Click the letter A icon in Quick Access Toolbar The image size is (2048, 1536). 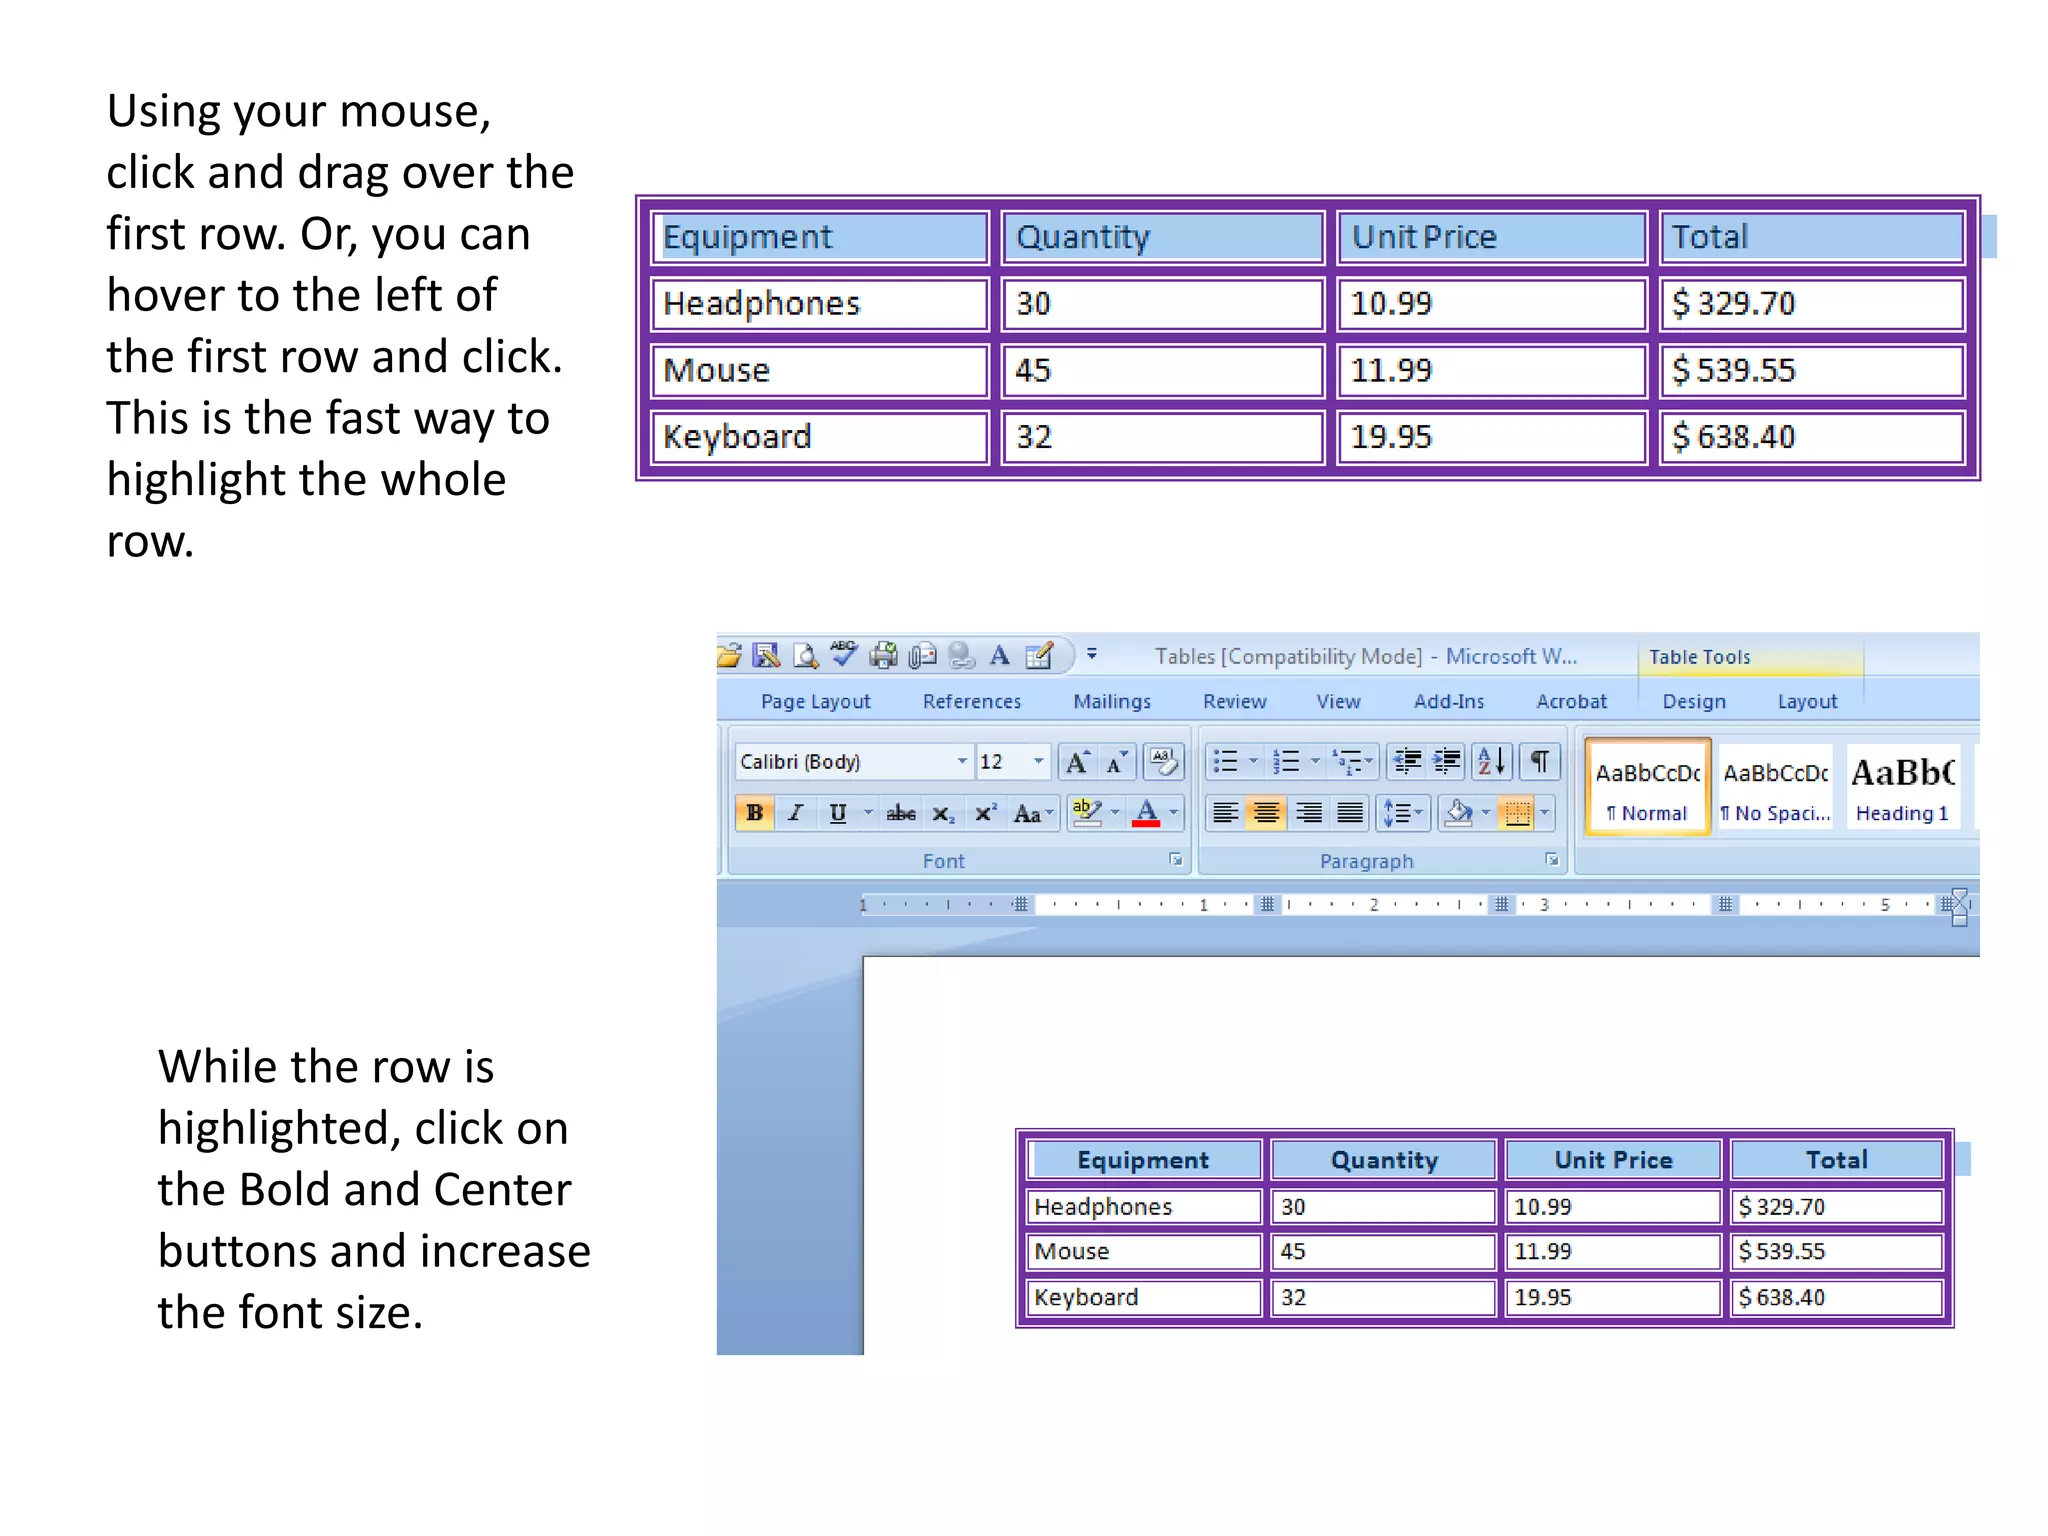point(999,656)
